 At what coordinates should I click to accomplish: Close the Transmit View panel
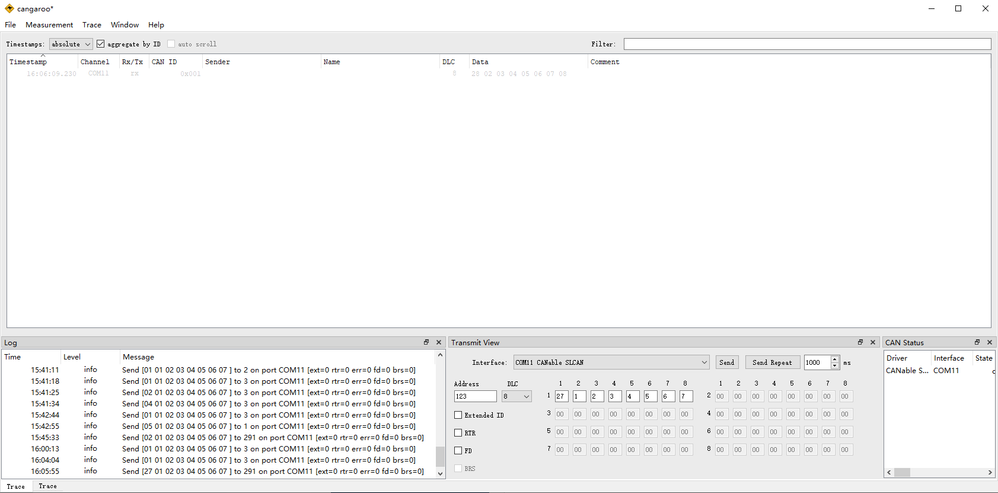[873, 342]
